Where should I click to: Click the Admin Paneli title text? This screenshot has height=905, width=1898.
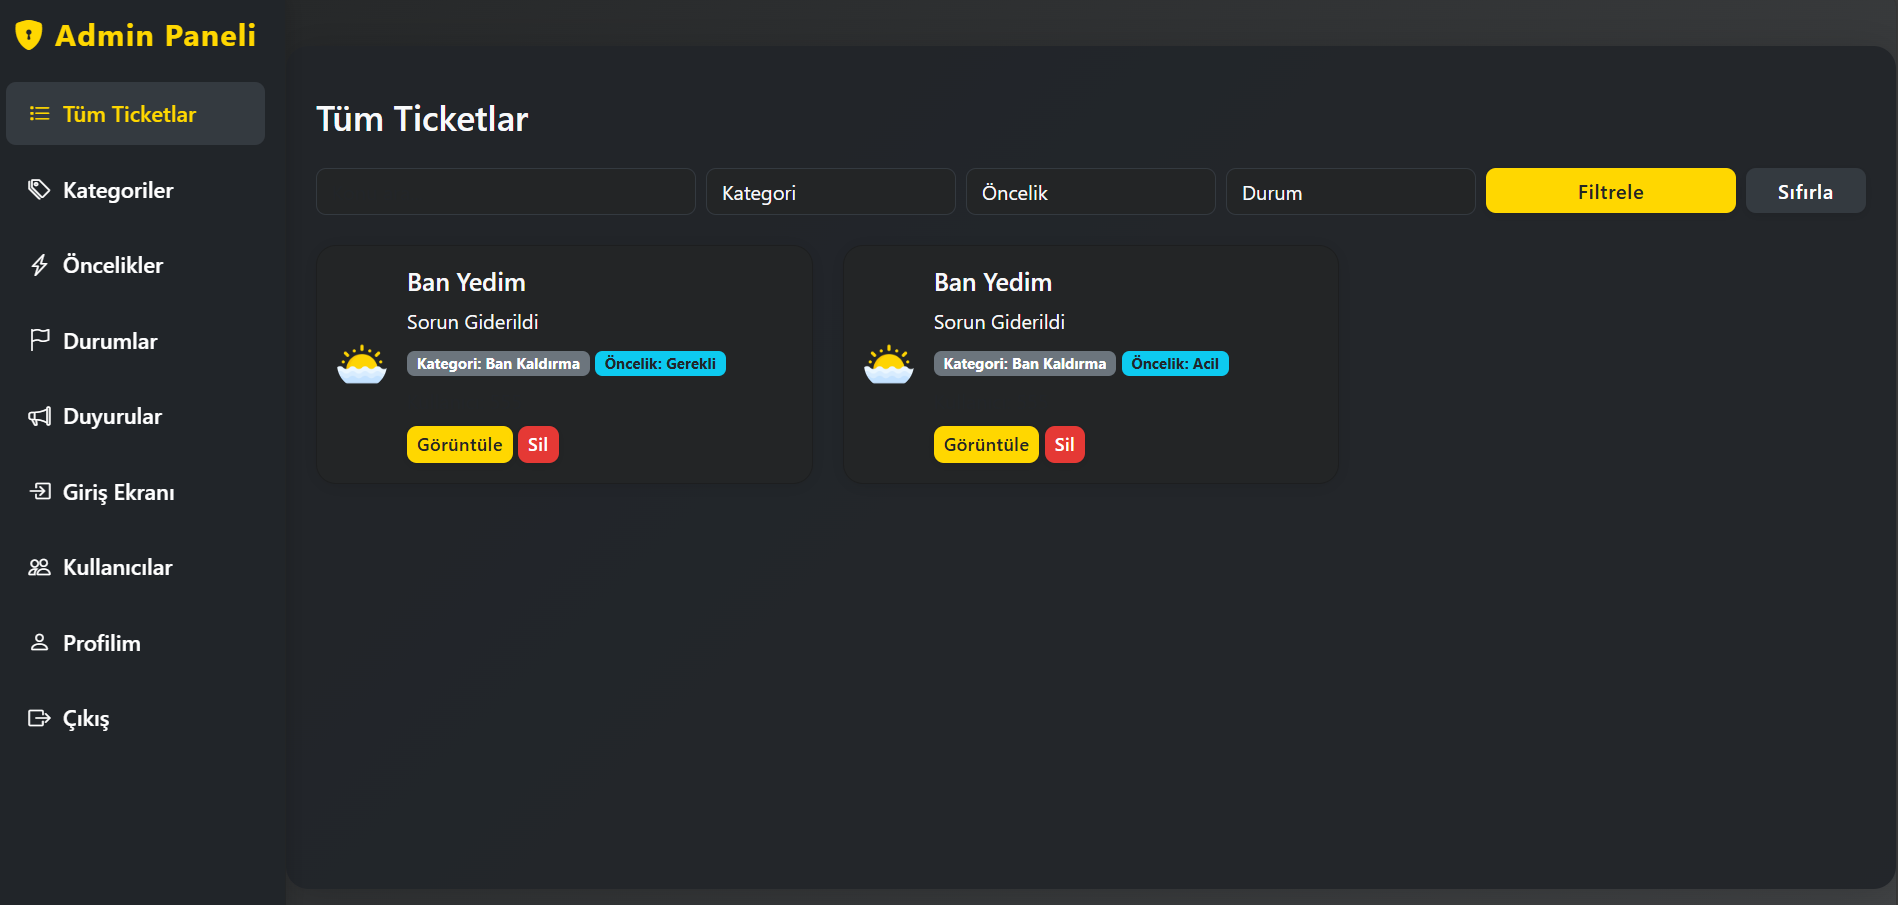pos(156,35)
